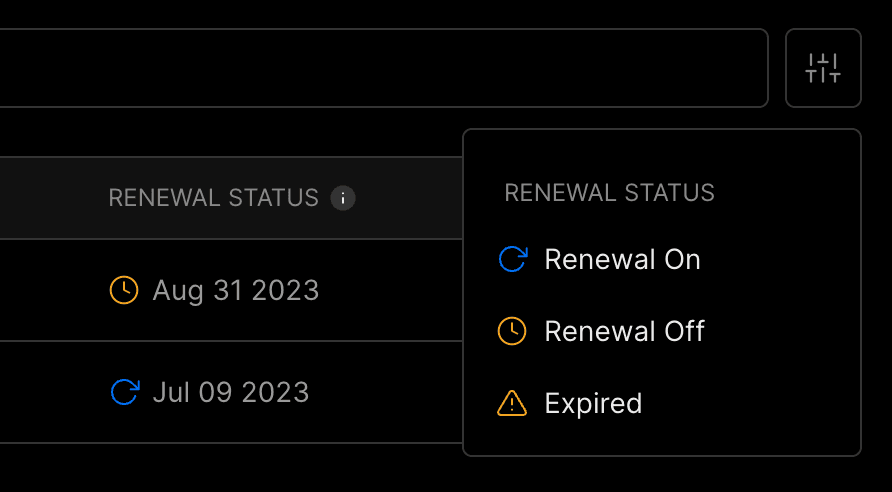
Task: Click the blue refresh icon next to Renewal On
Action: [x=512, y=260]
